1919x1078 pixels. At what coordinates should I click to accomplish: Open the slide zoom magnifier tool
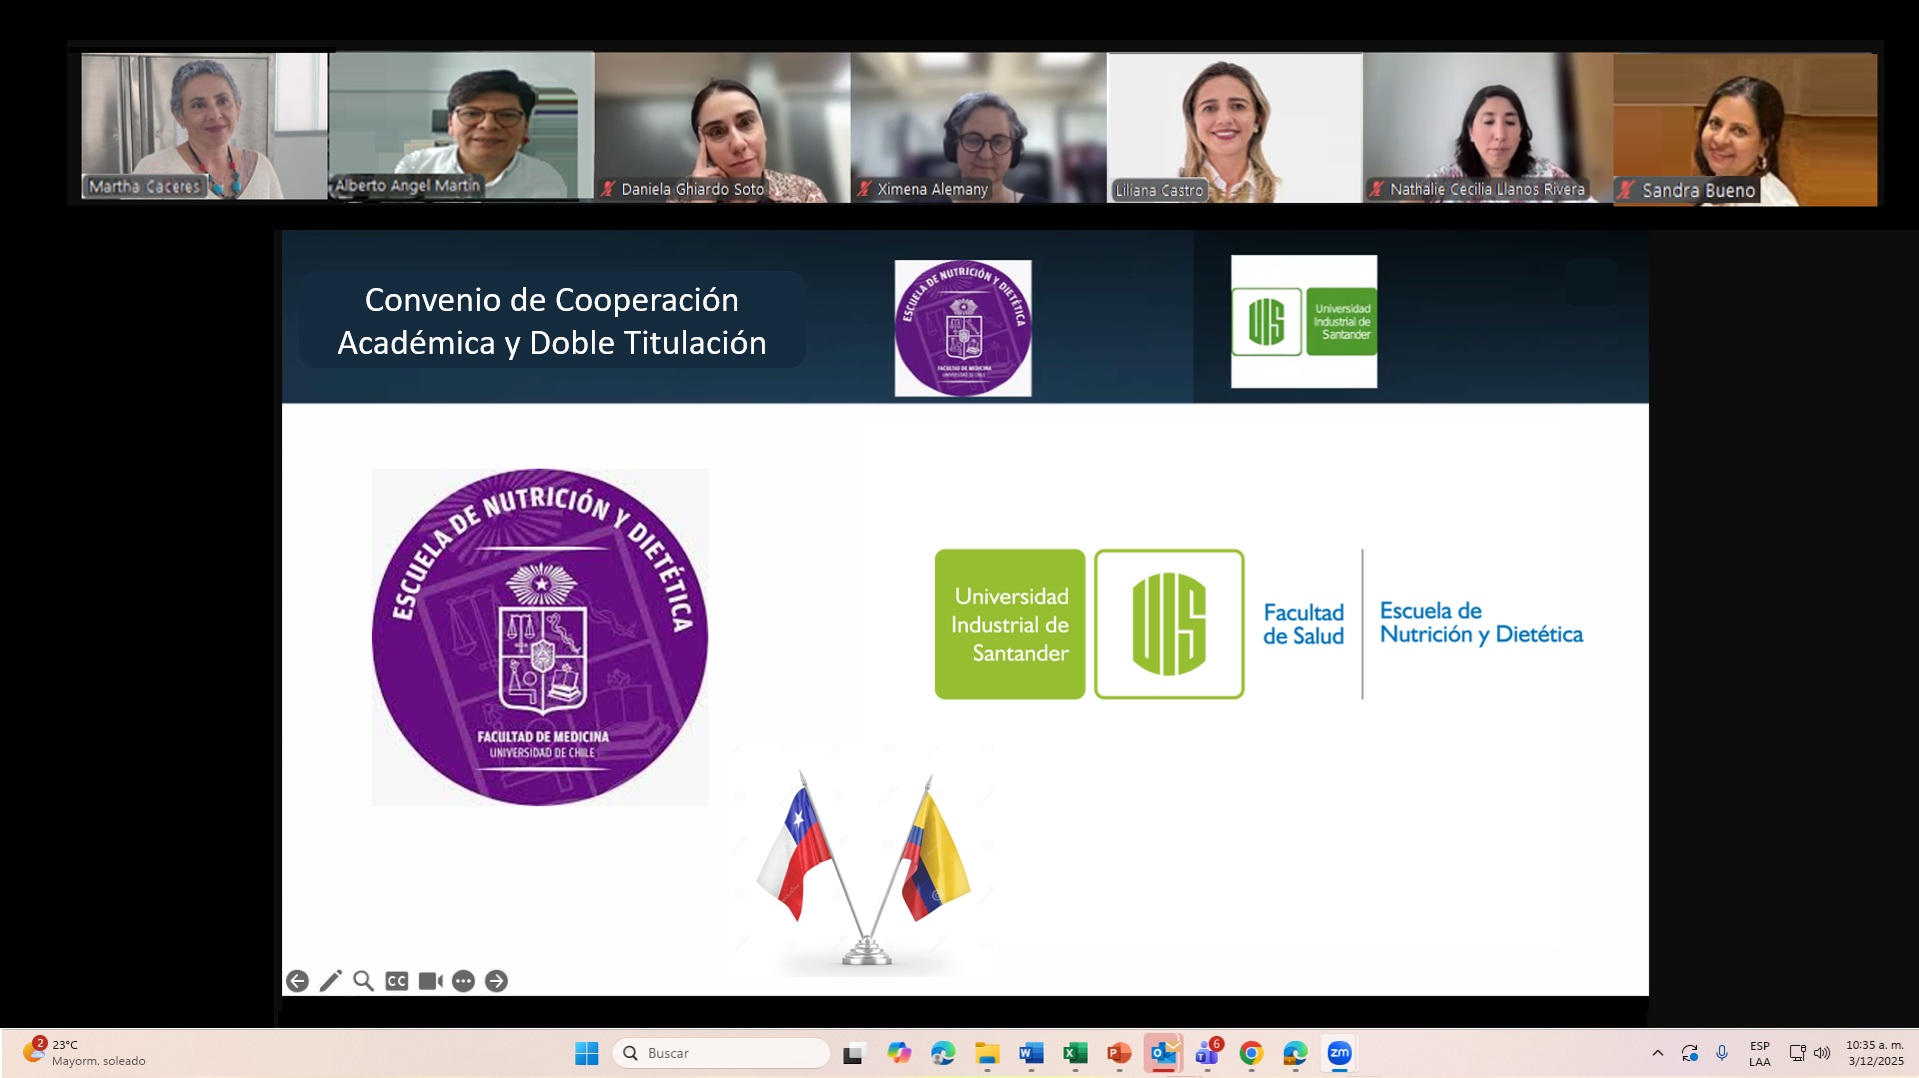(x=363, y=981)
